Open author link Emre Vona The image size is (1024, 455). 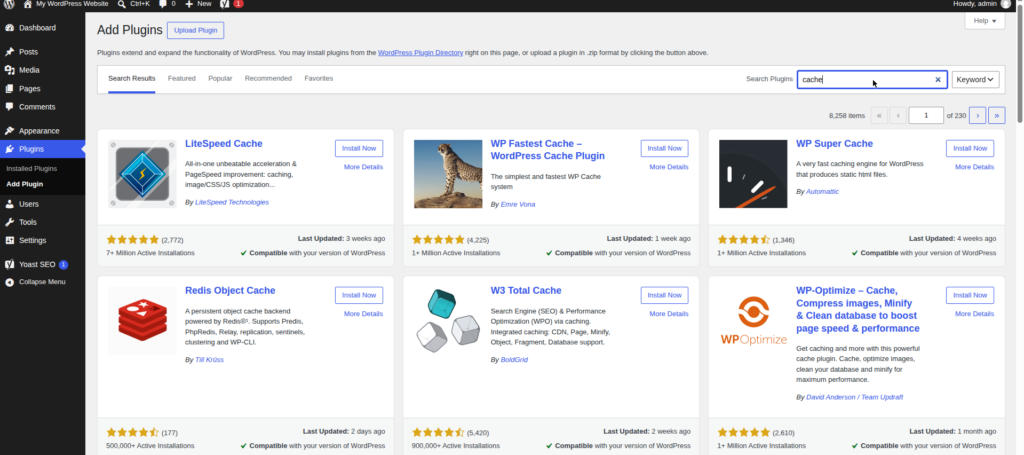(x=518, y=204)
